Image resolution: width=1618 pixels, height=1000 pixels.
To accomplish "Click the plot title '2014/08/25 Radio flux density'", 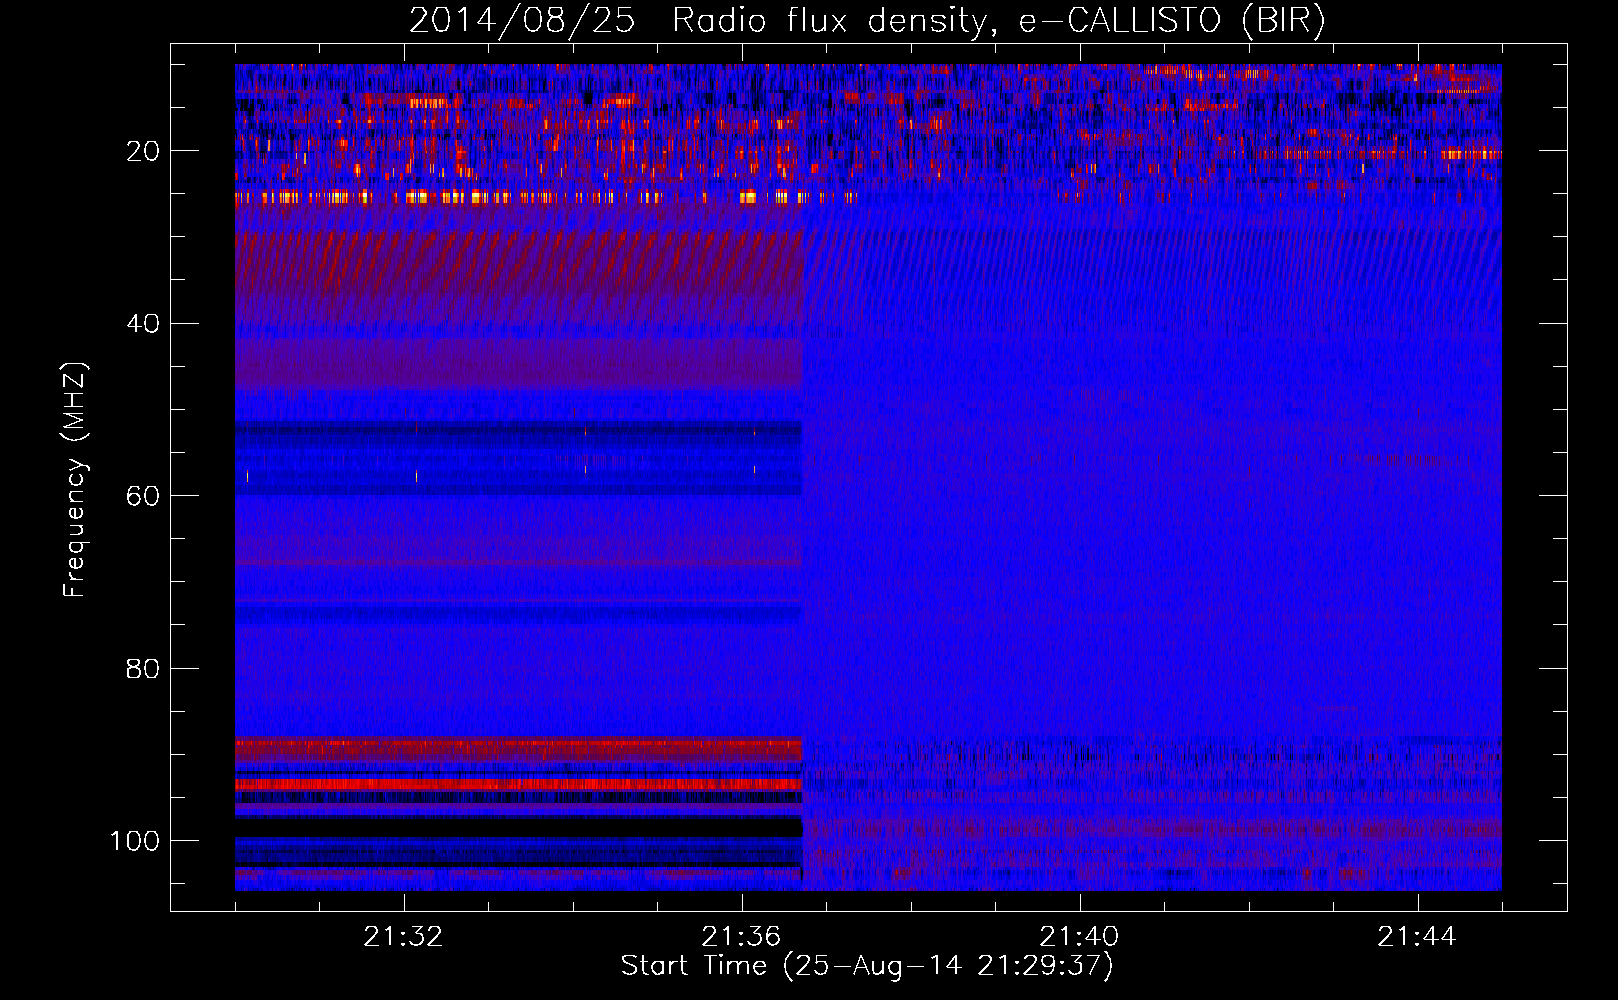I will pos(867,20).
